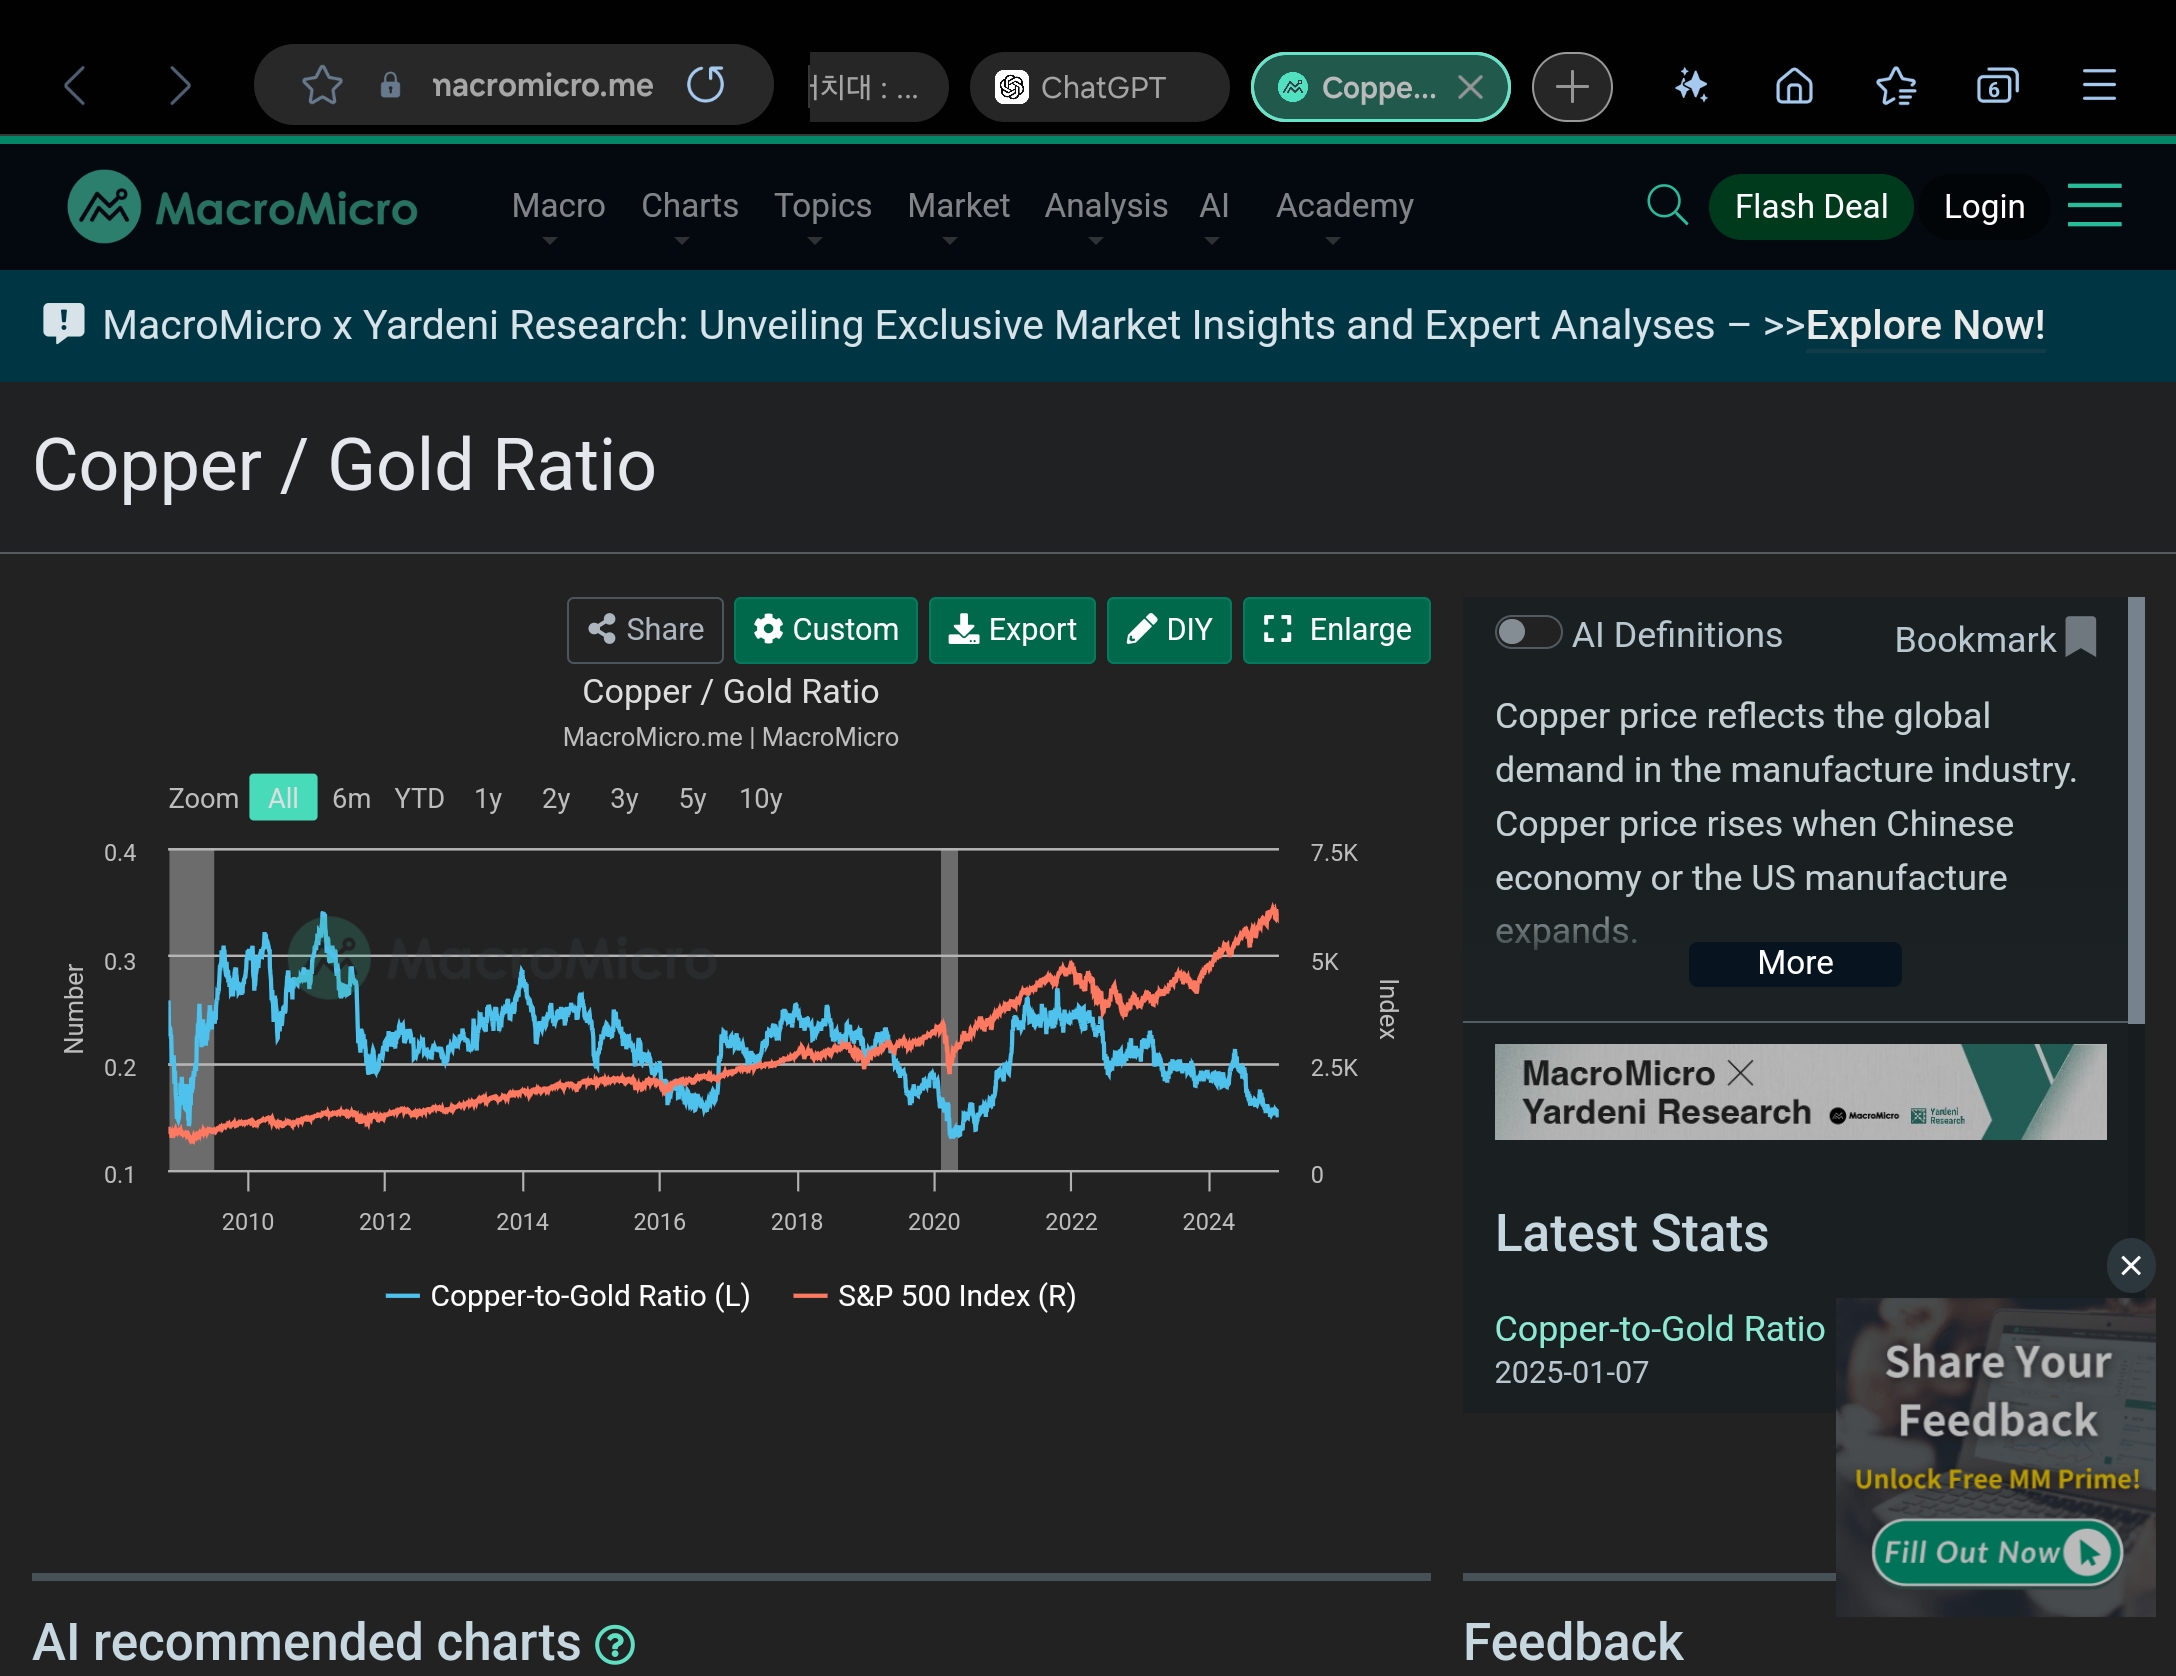This screenshot has width=2176, height=1676.
Task: Switch to the Korean-titled browser tab
Action: [x=878, y=87]
